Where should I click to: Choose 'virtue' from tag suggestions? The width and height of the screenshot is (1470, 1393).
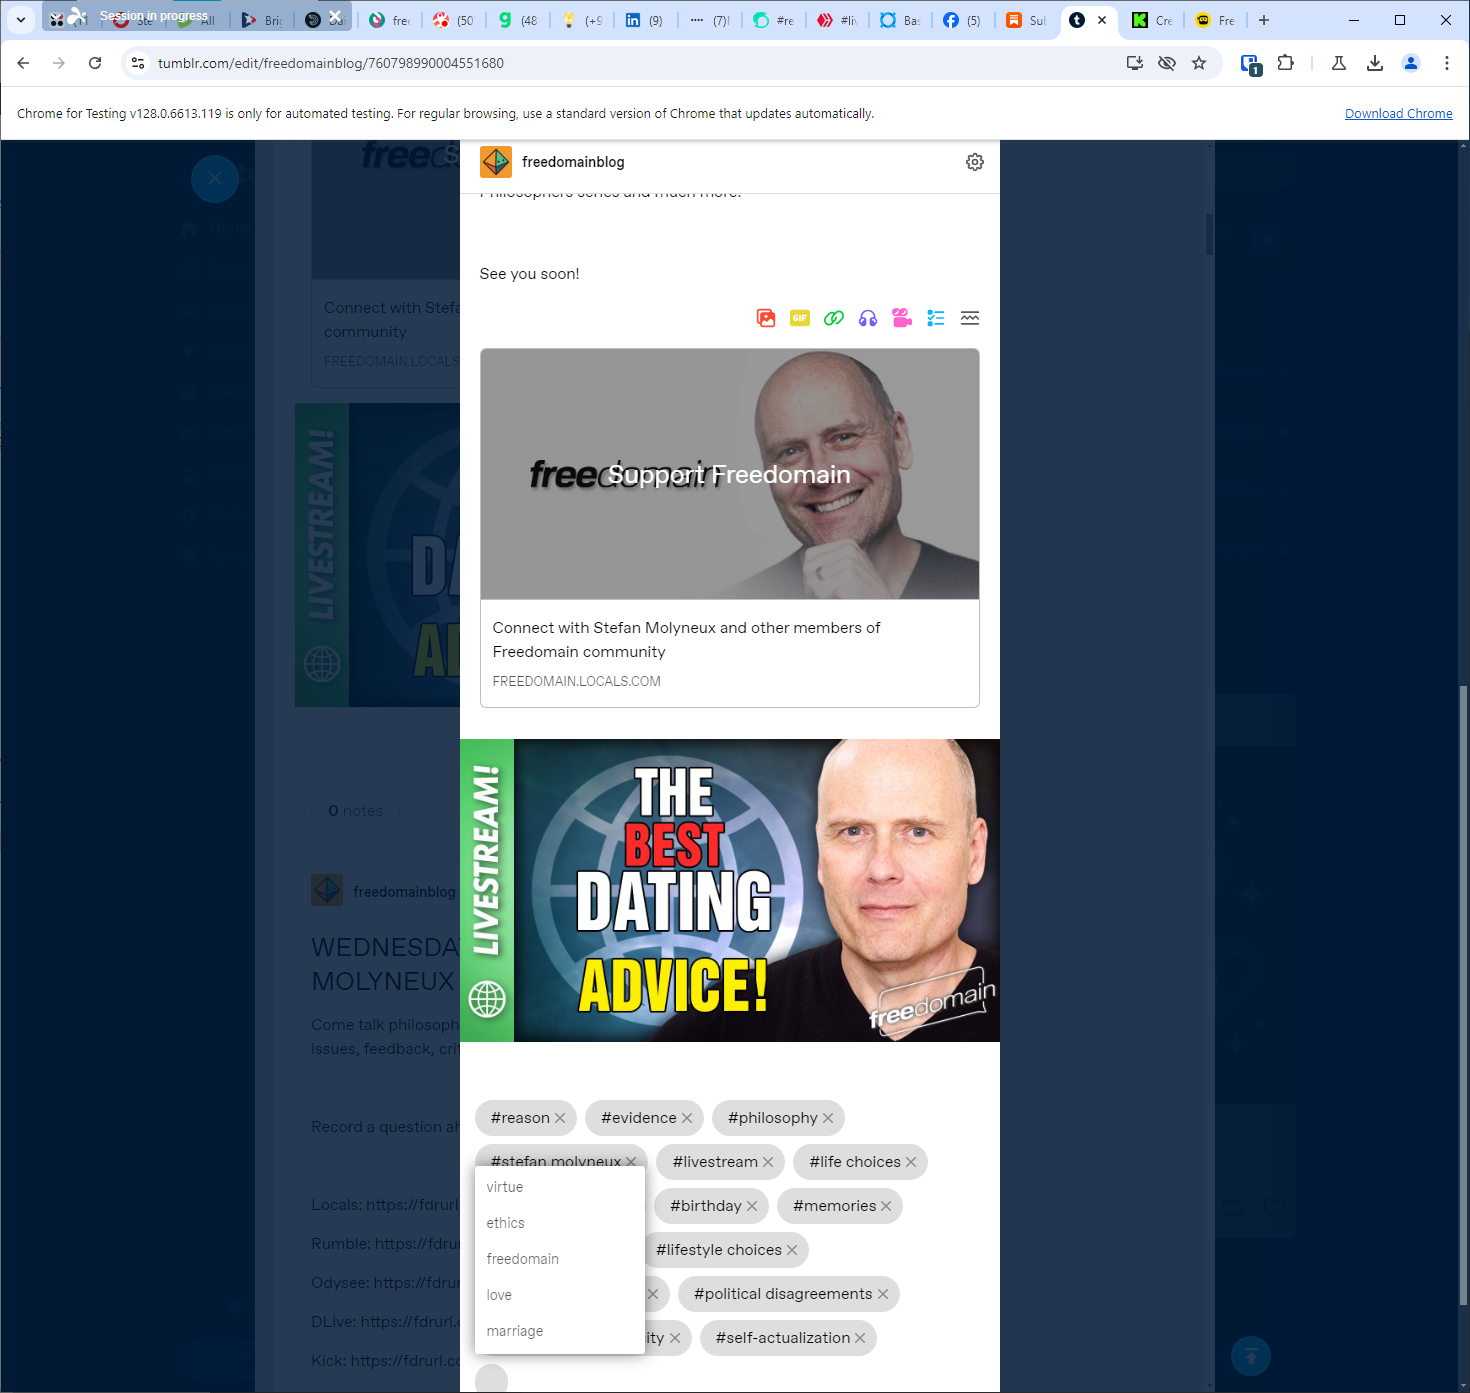[560, 1187]
